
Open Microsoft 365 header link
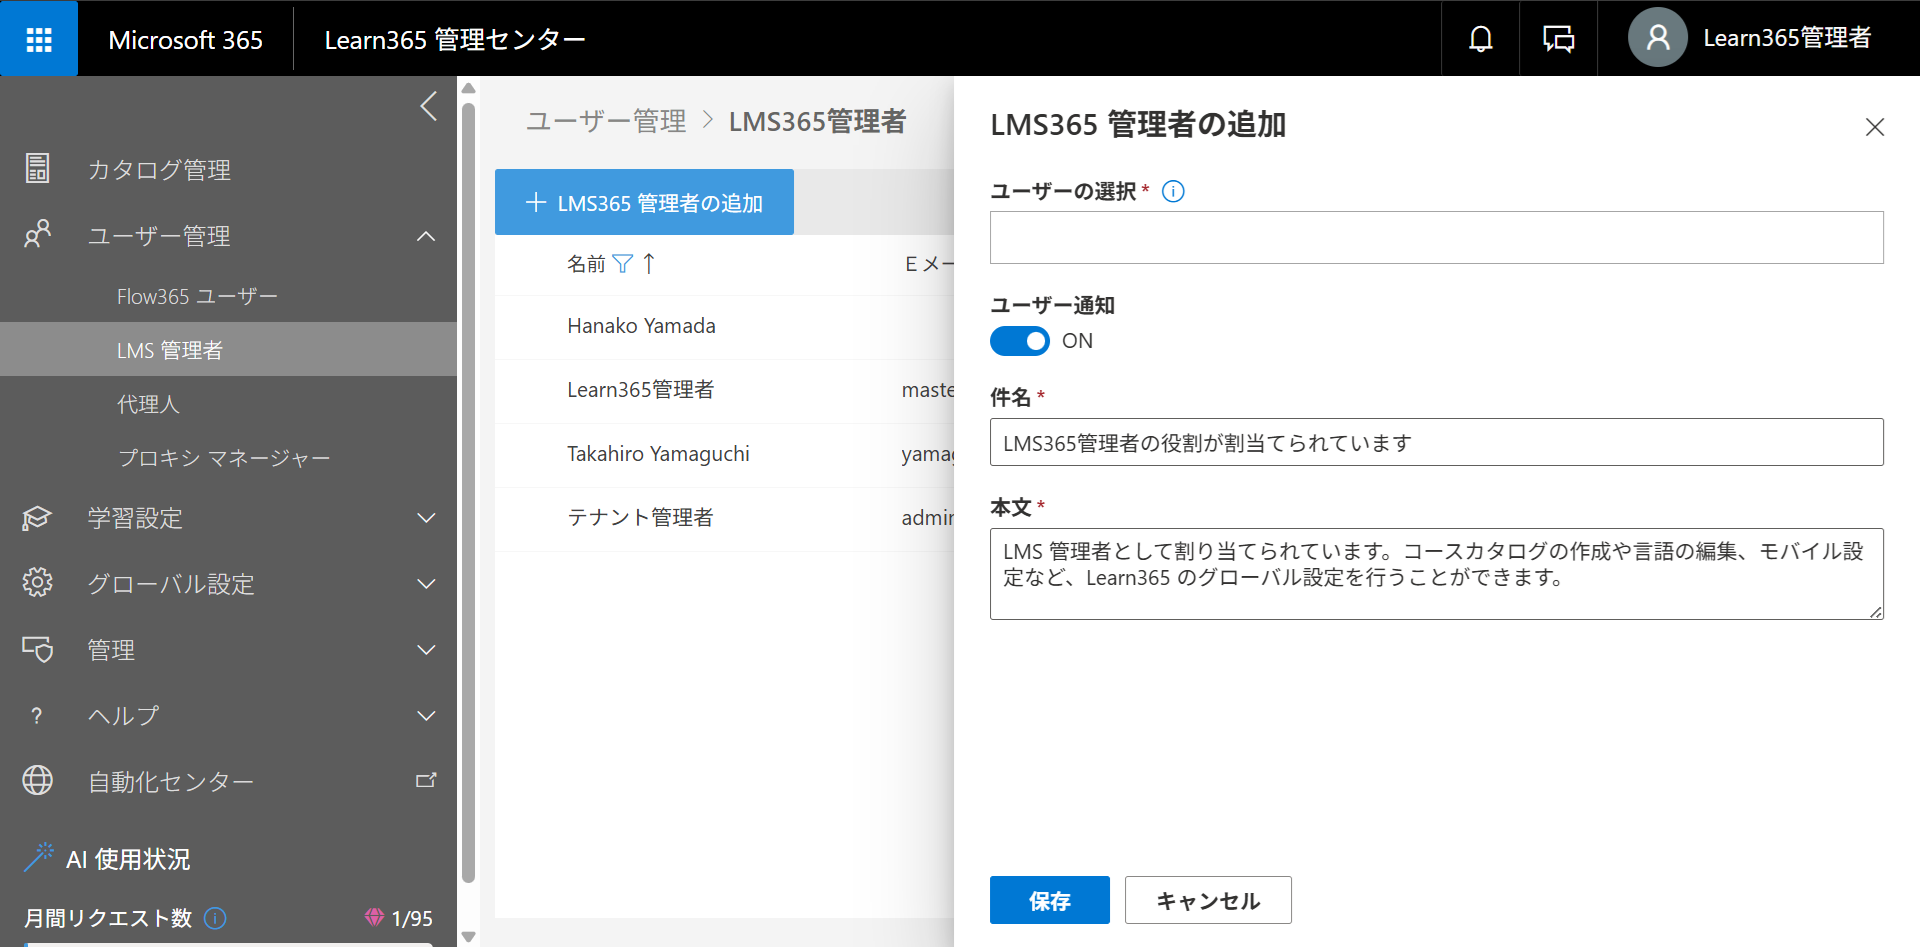[185, 39]
